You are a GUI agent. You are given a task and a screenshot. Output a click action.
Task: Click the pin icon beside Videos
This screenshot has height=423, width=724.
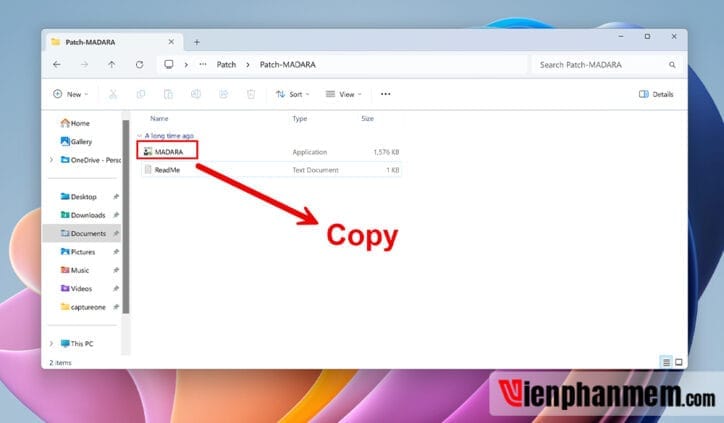click(x=116, y=289)
